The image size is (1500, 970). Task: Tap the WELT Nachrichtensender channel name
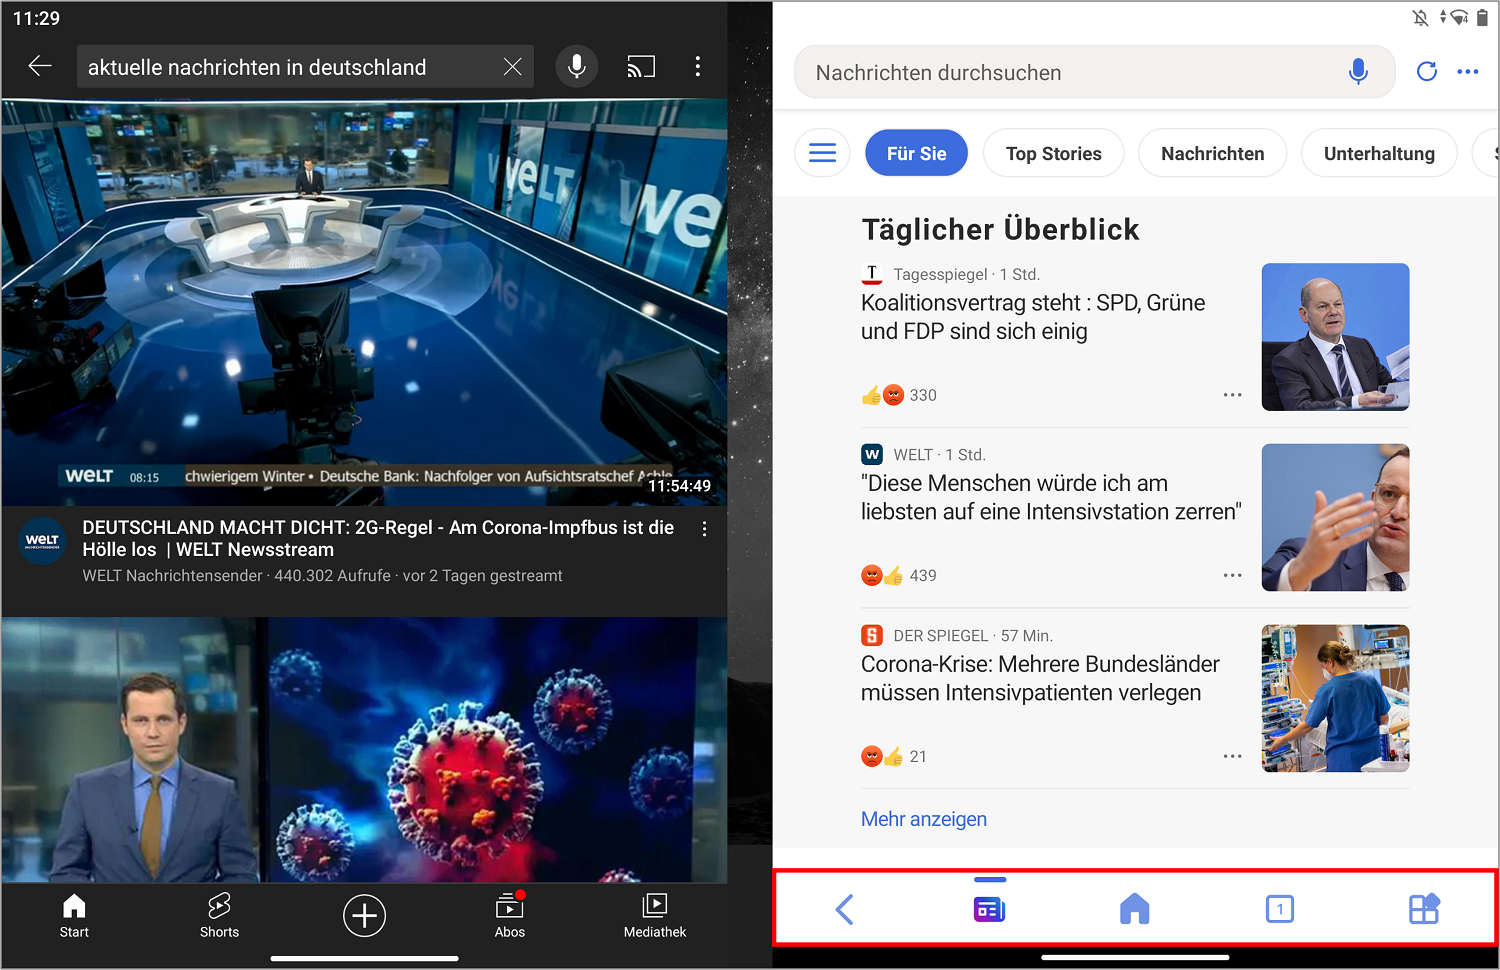(172, 576)
